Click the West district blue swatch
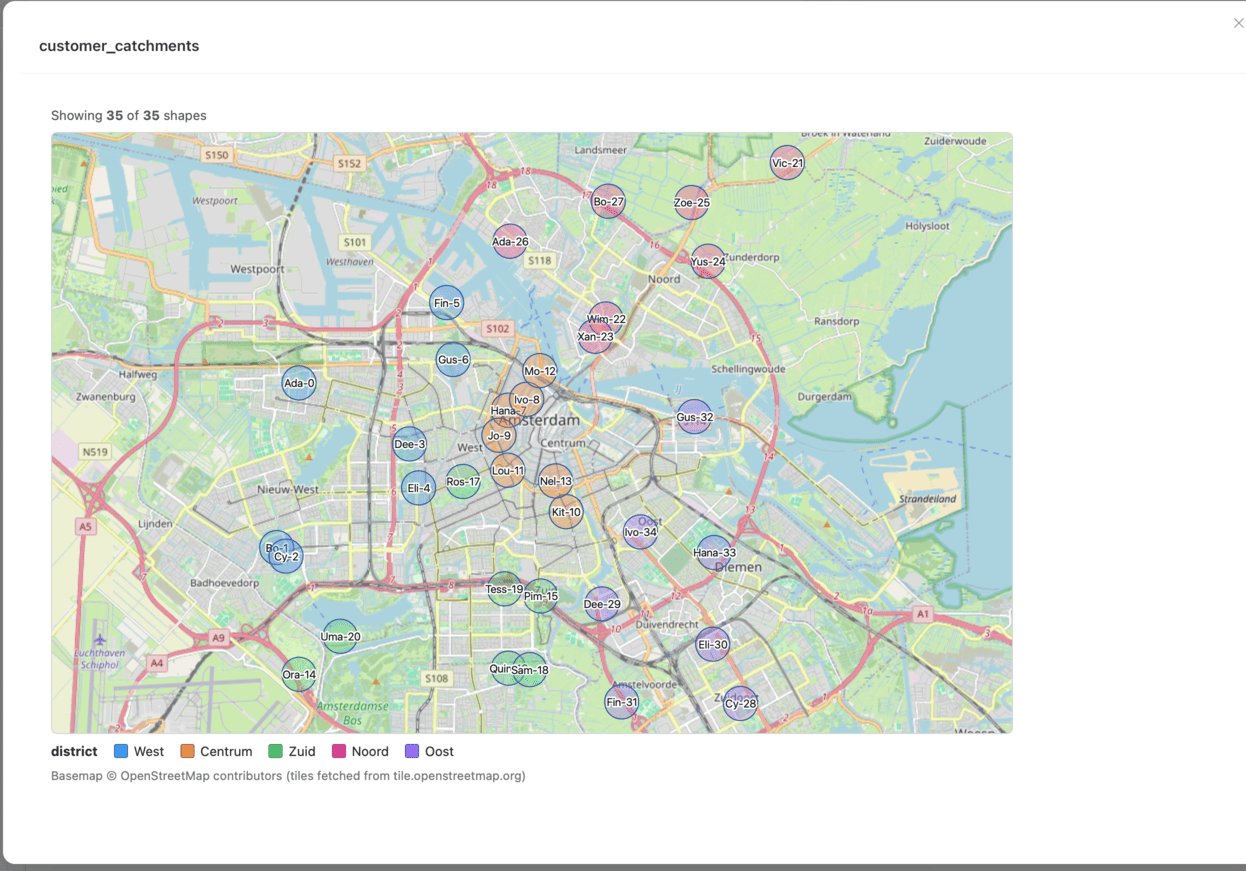 pos(121,751)
